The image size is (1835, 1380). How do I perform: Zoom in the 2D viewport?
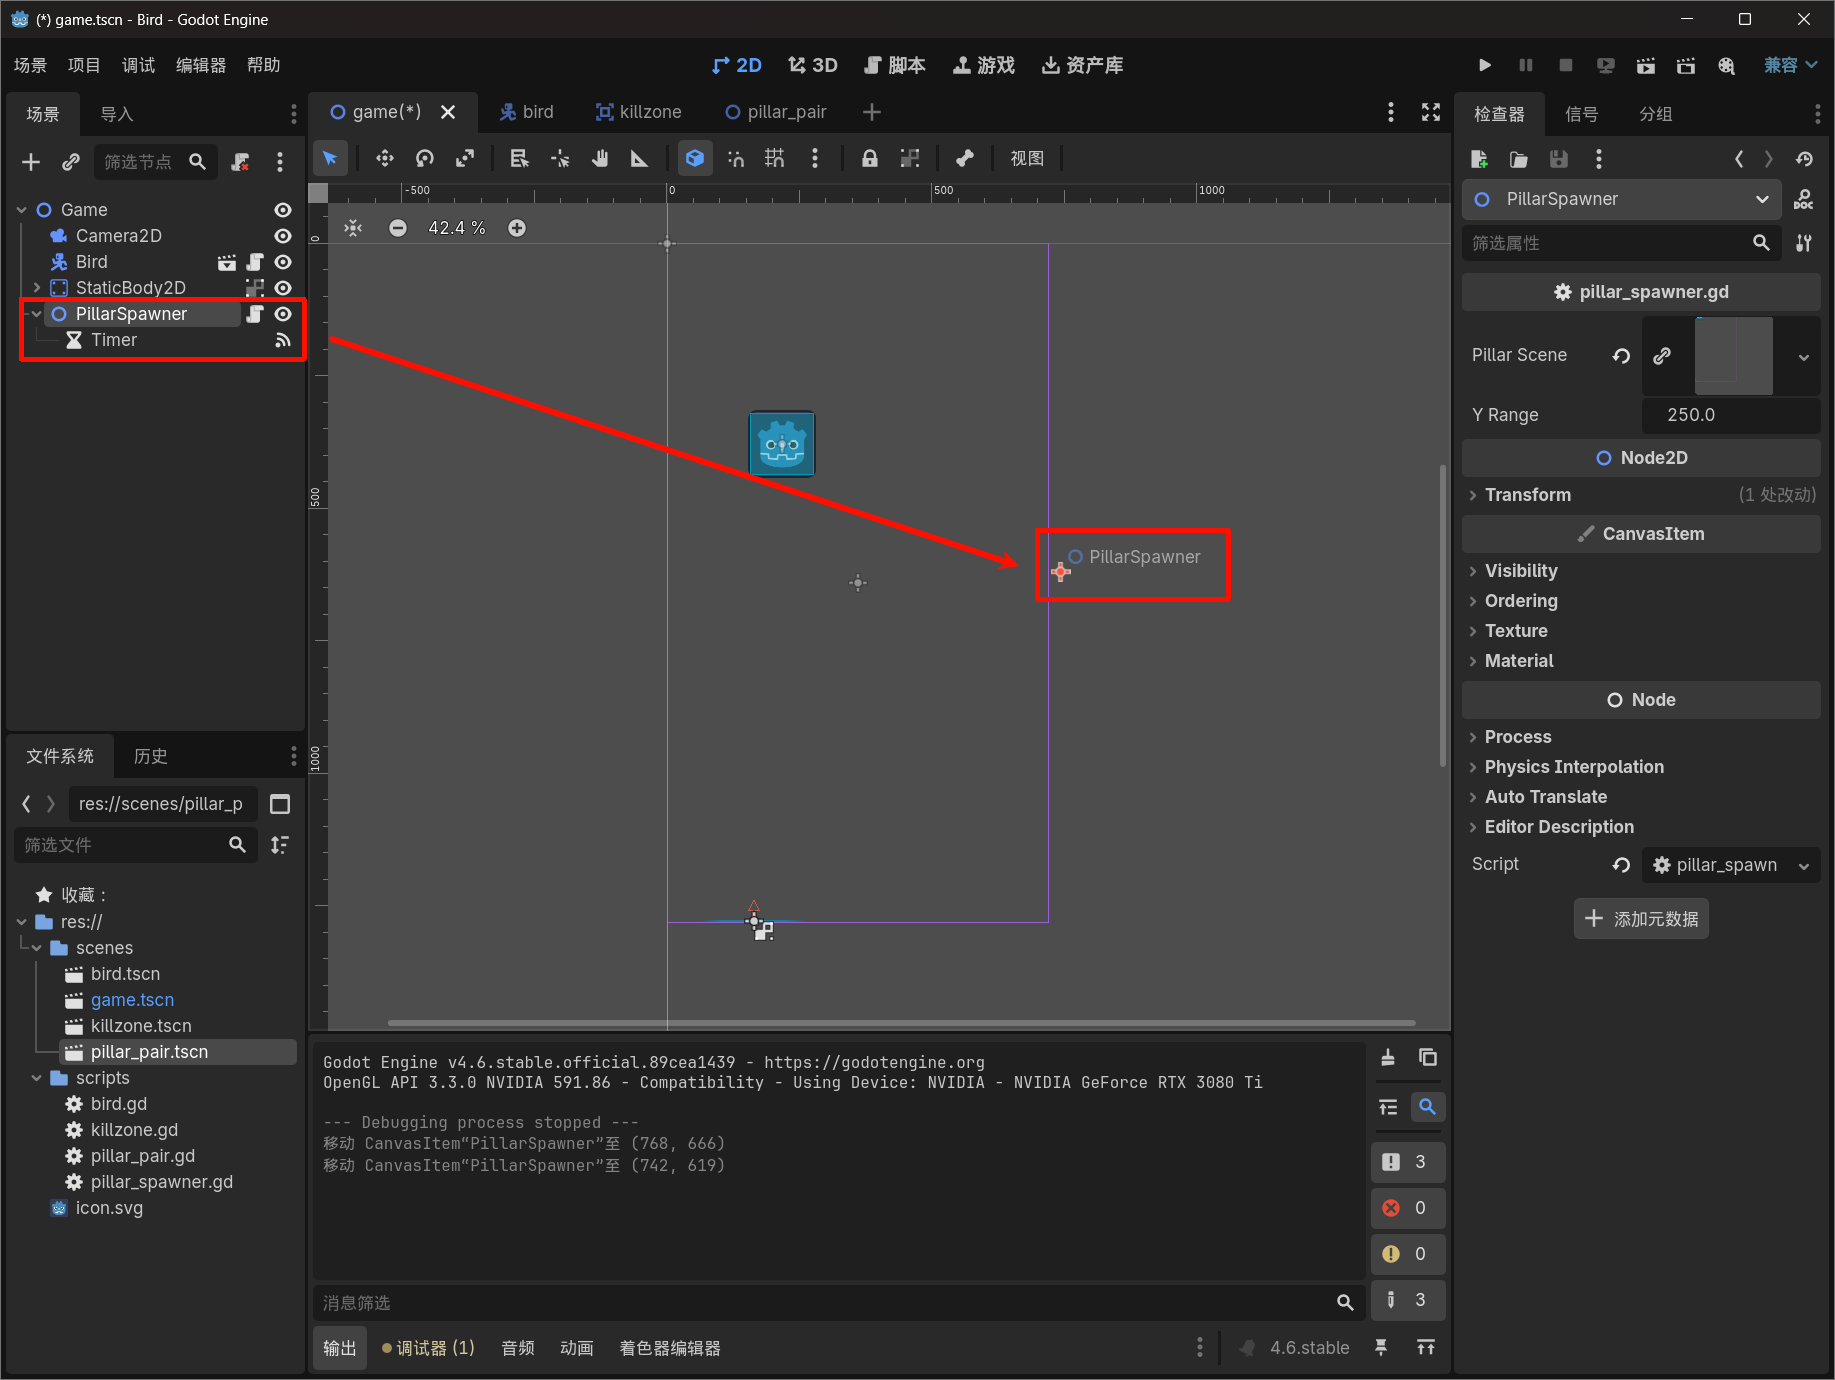[x=517, y=228]
